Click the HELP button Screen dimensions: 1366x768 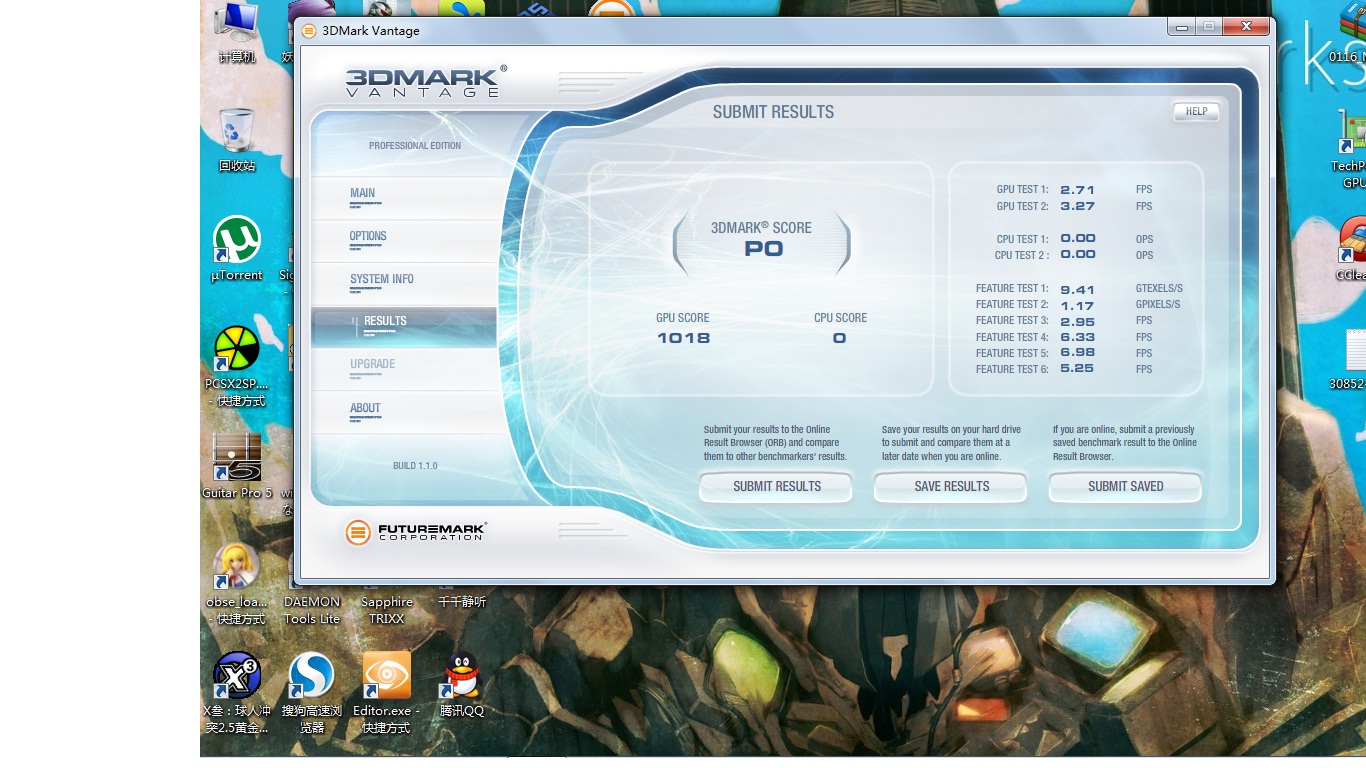[1196, 112]
